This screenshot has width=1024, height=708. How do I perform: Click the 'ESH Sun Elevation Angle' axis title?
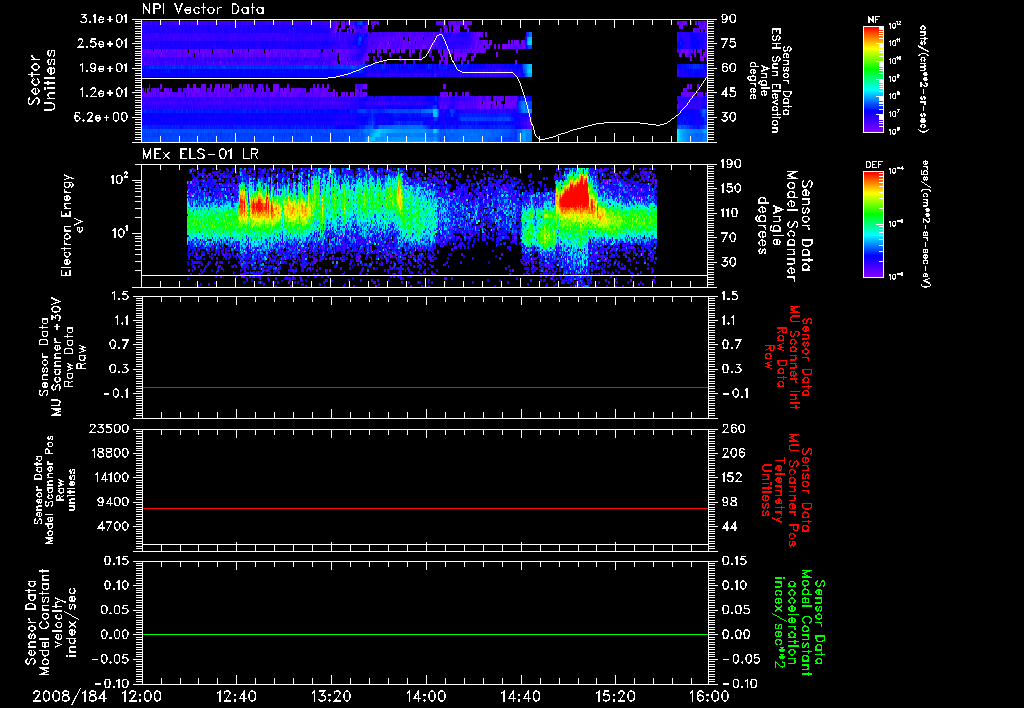771,80
